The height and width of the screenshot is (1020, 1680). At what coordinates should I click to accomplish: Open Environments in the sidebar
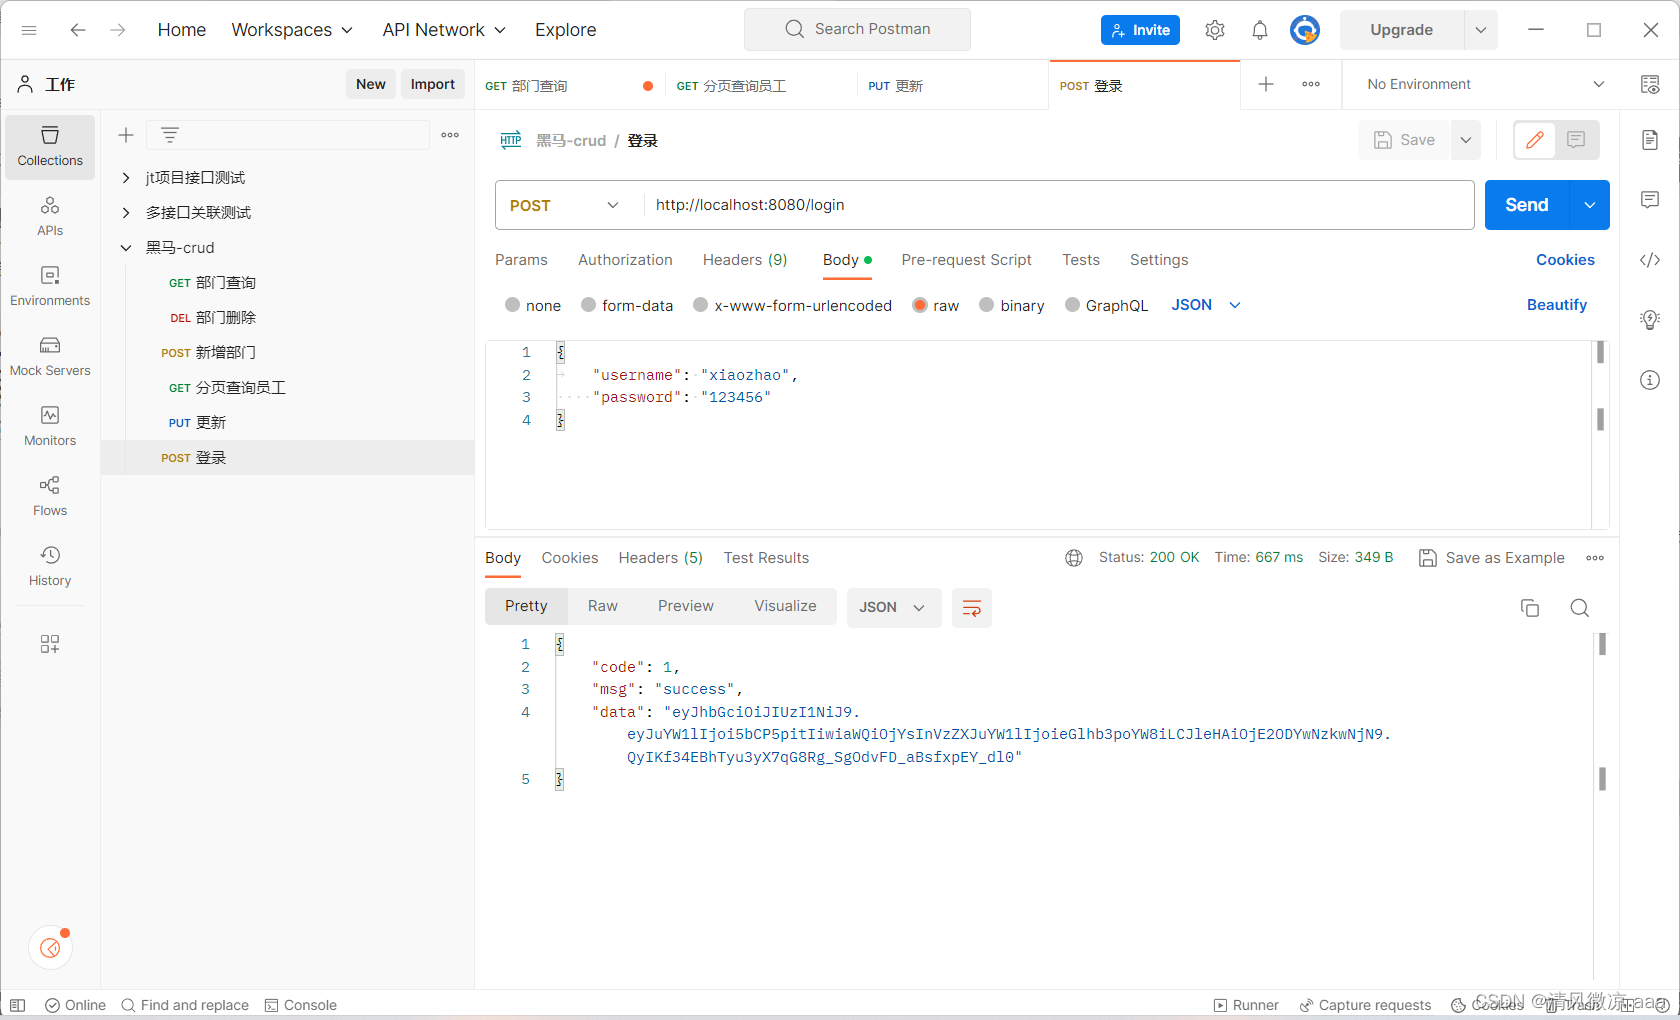click(50, 287)
